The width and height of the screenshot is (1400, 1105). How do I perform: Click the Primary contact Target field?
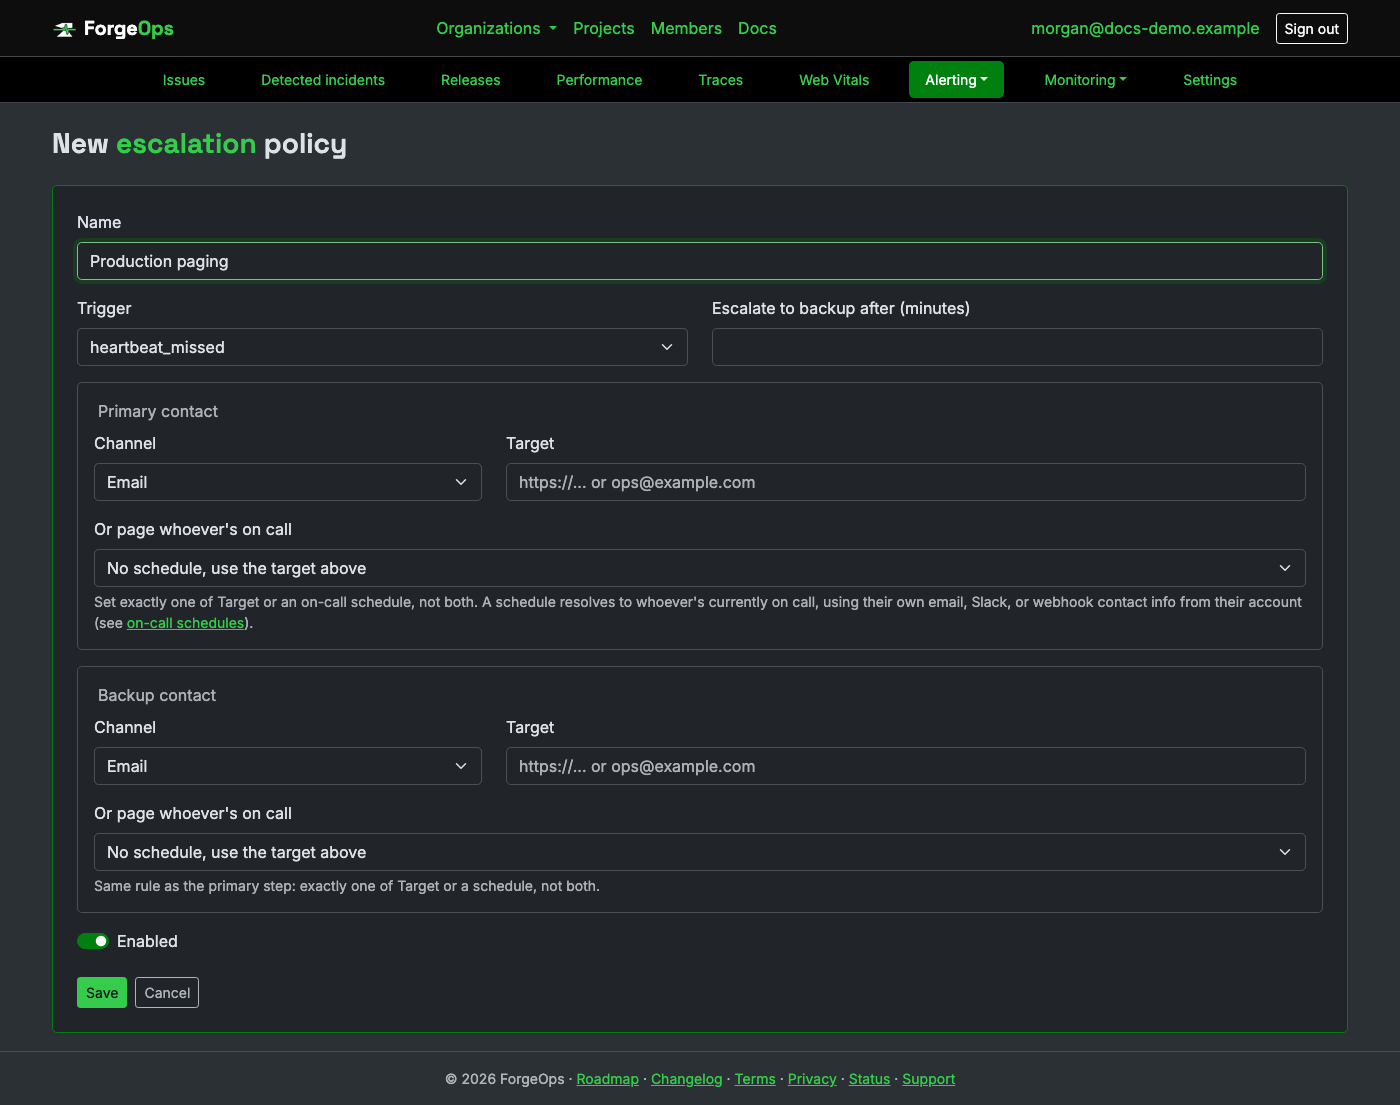(906, 482)
